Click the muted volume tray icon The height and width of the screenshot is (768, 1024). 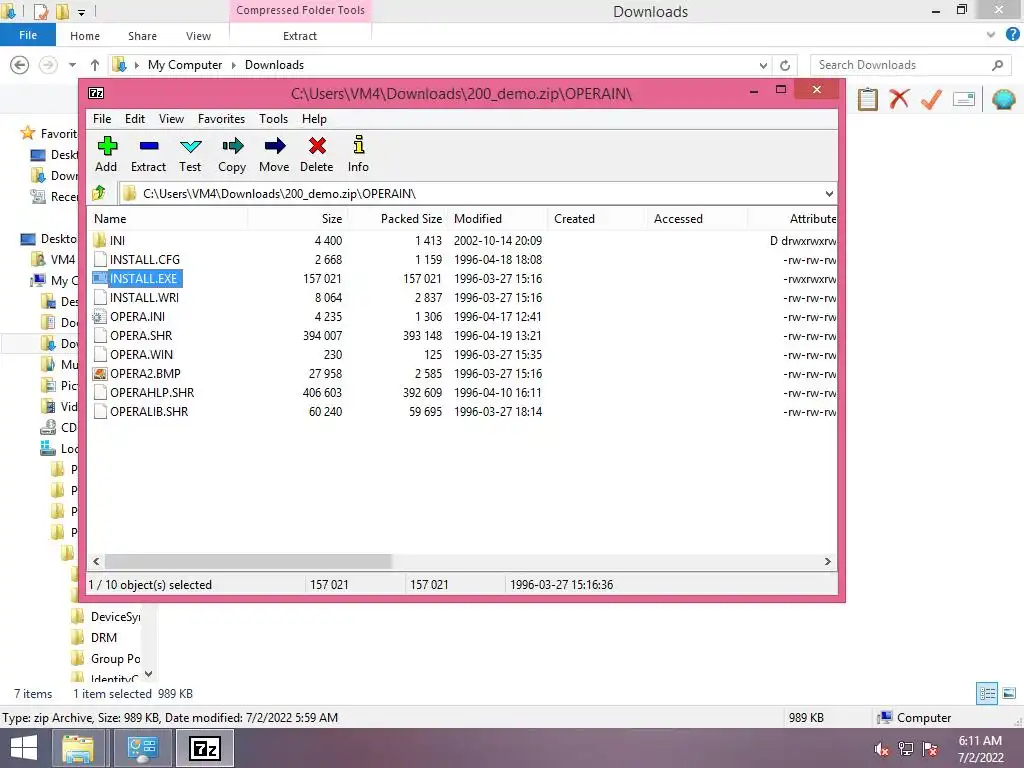(881, 749)
